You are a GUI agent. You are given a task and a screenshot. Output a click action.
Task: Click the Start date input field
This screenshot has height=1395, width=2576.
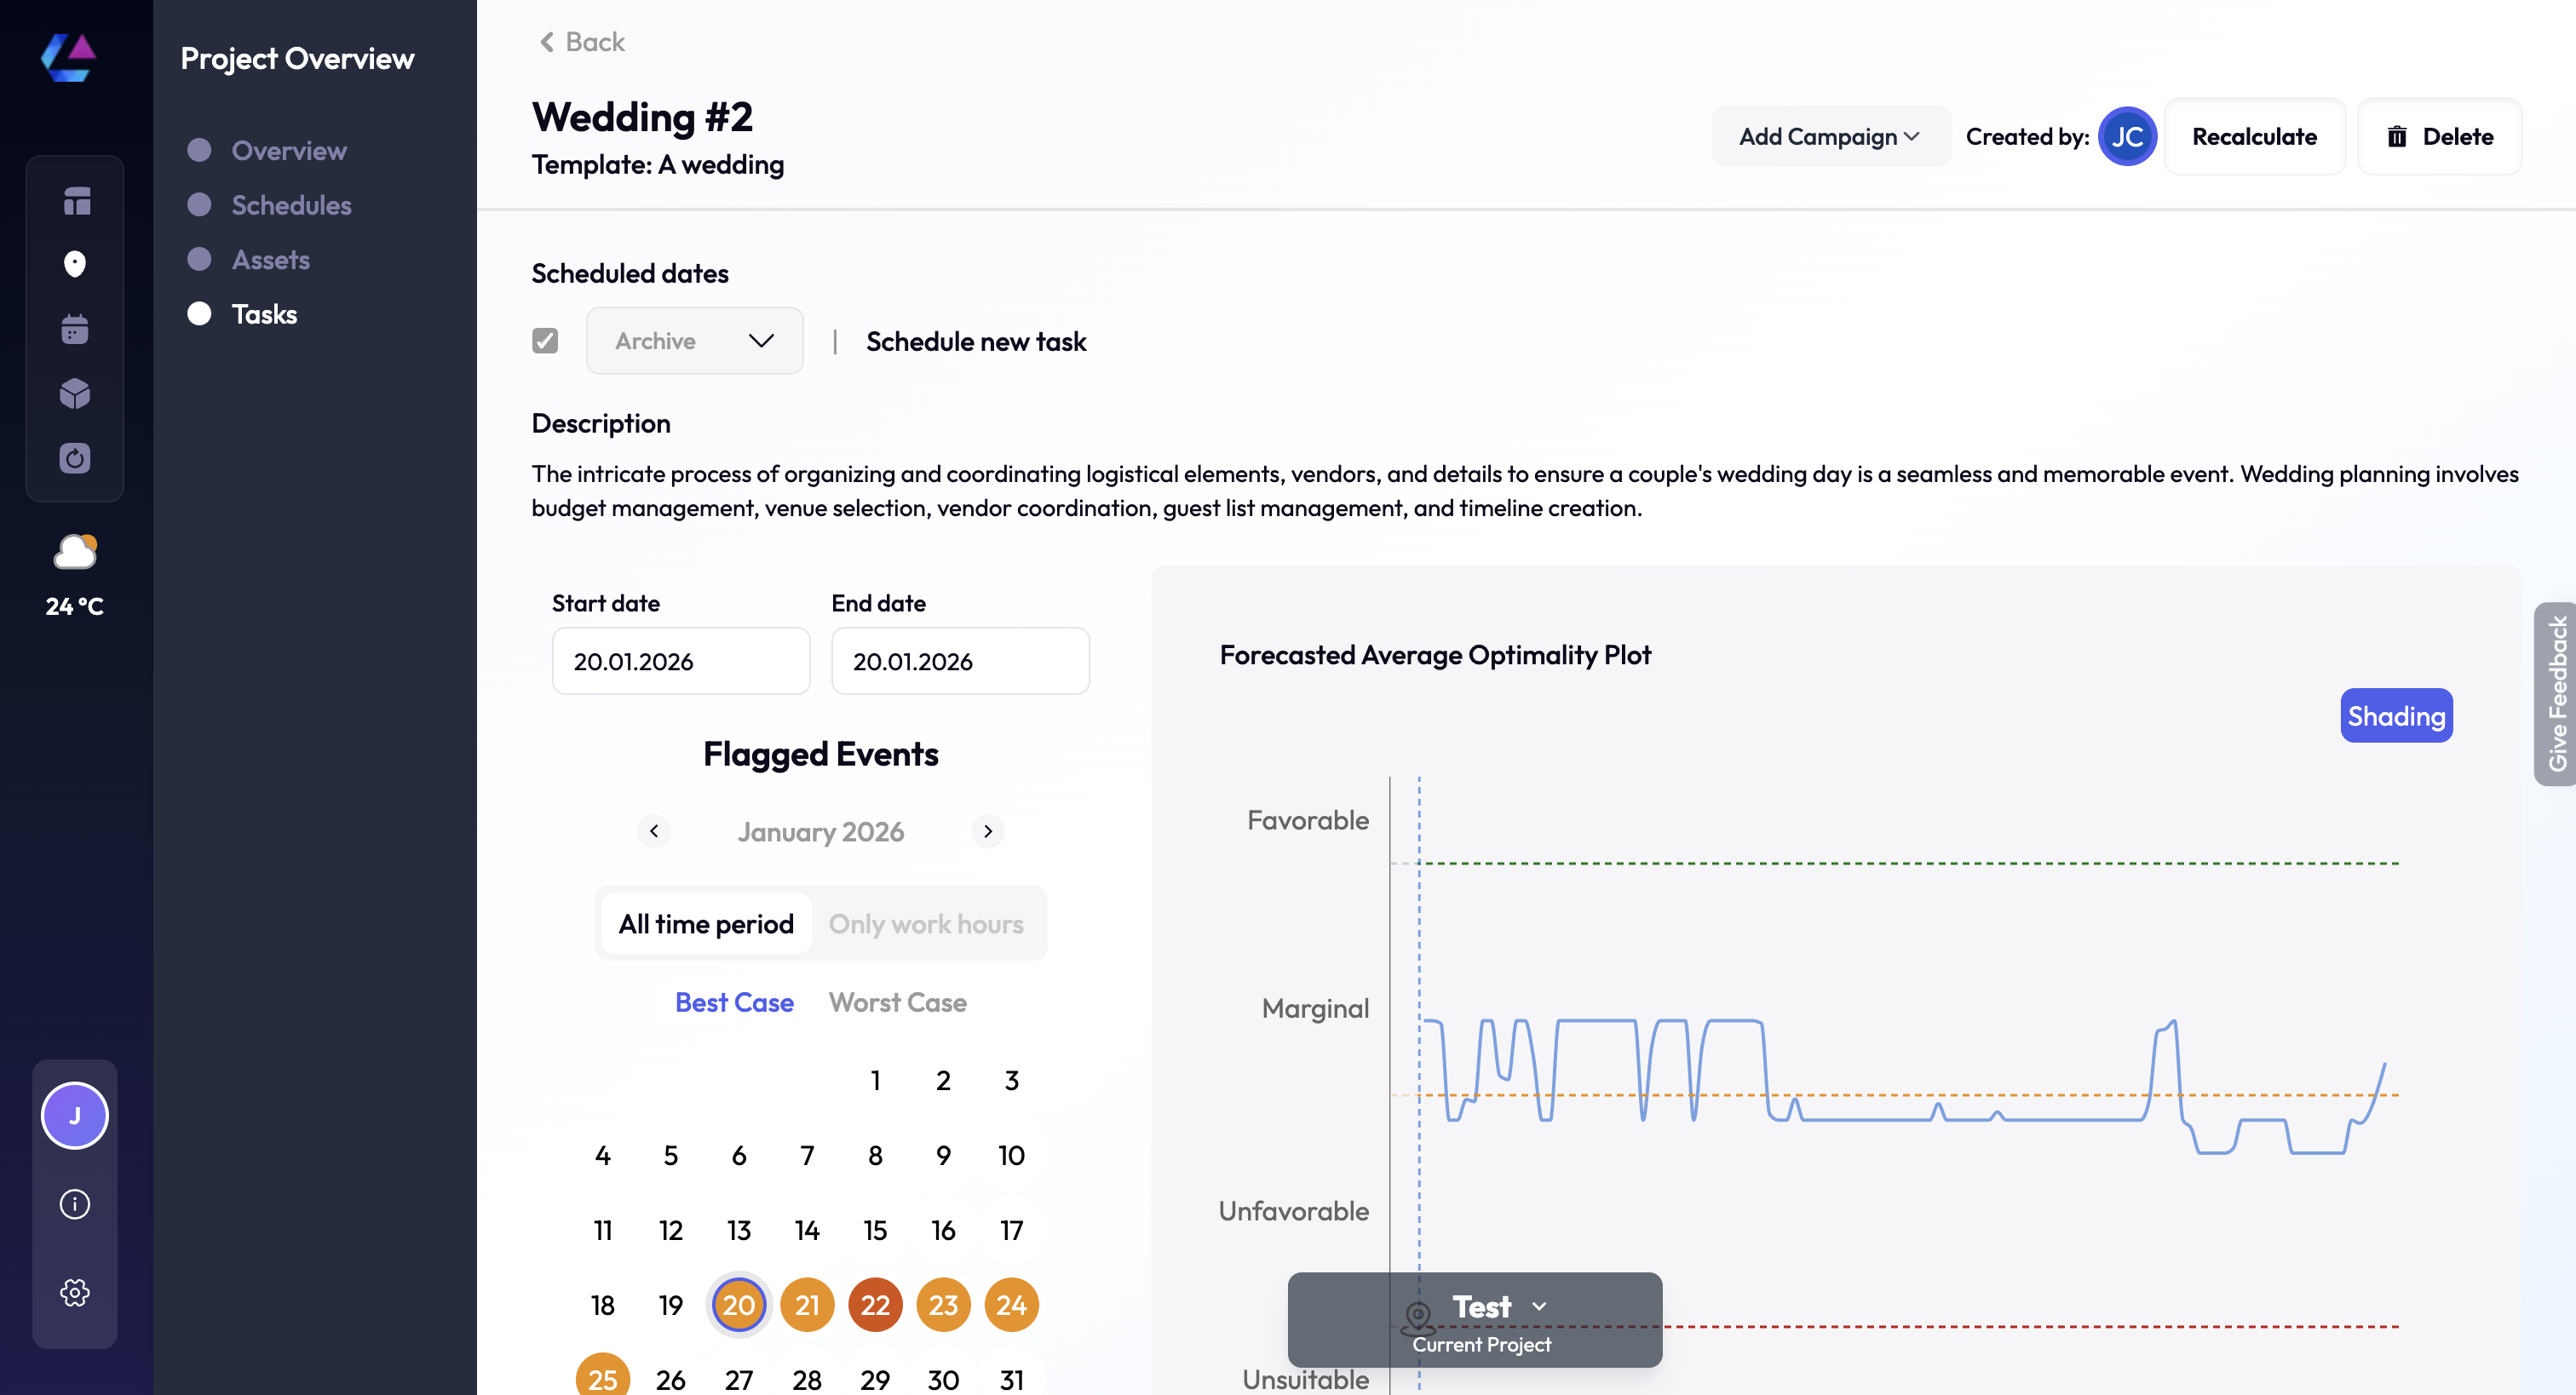click(680, 661)
